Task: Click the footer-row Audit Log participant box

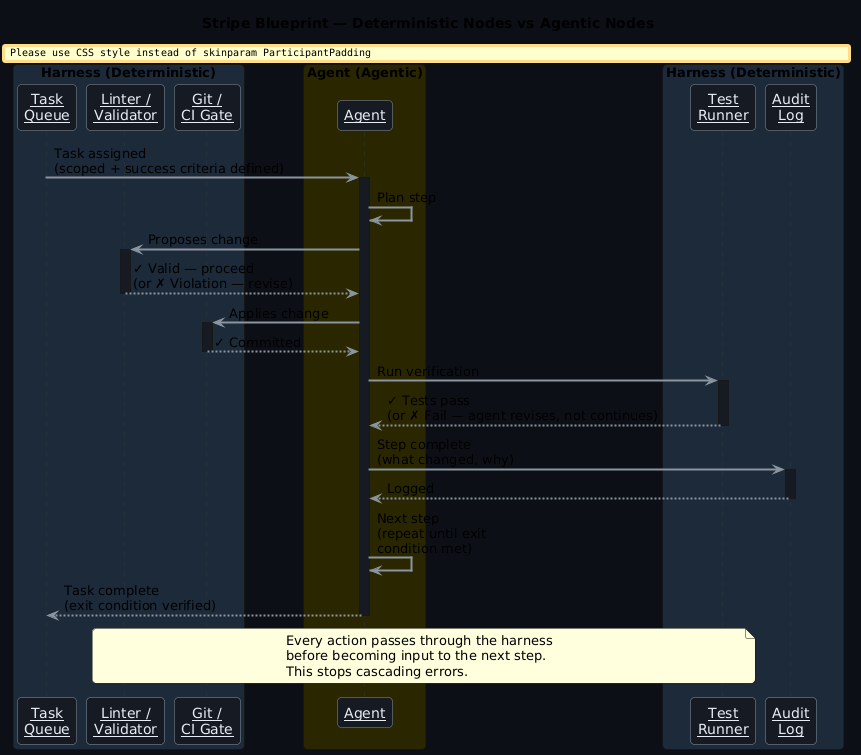Action: point(791,721)
